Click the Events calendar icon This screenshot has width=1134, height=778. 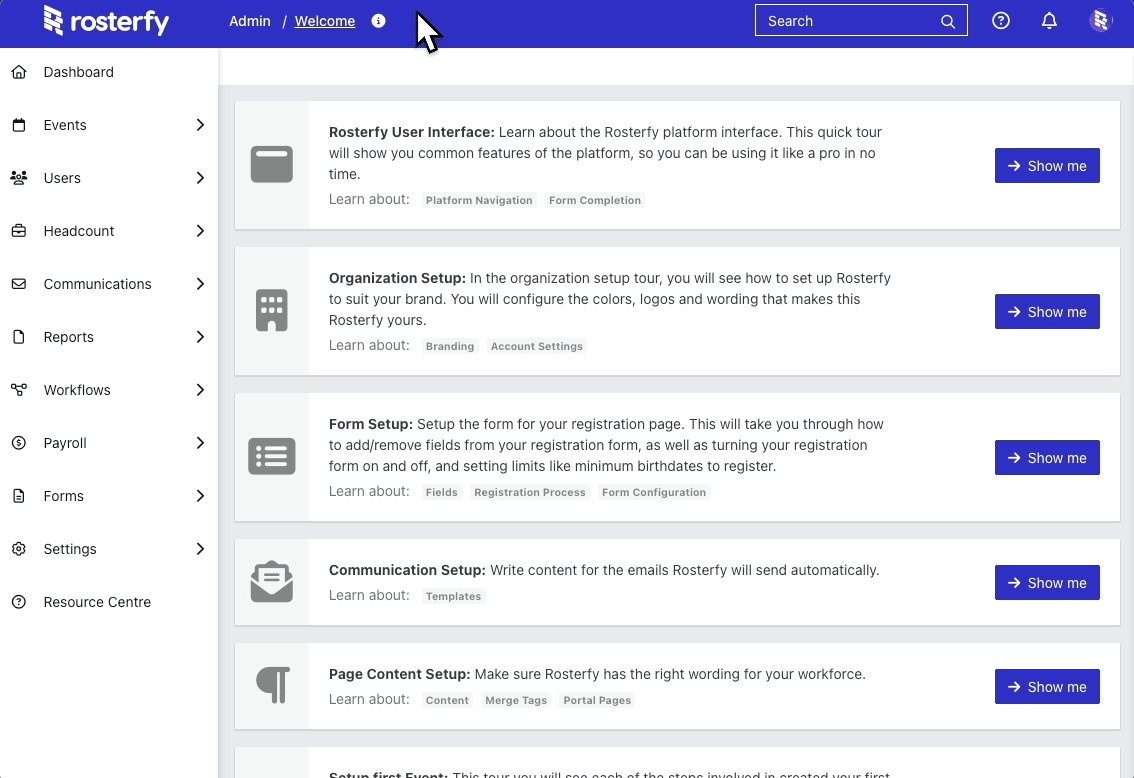coord(19,125)
